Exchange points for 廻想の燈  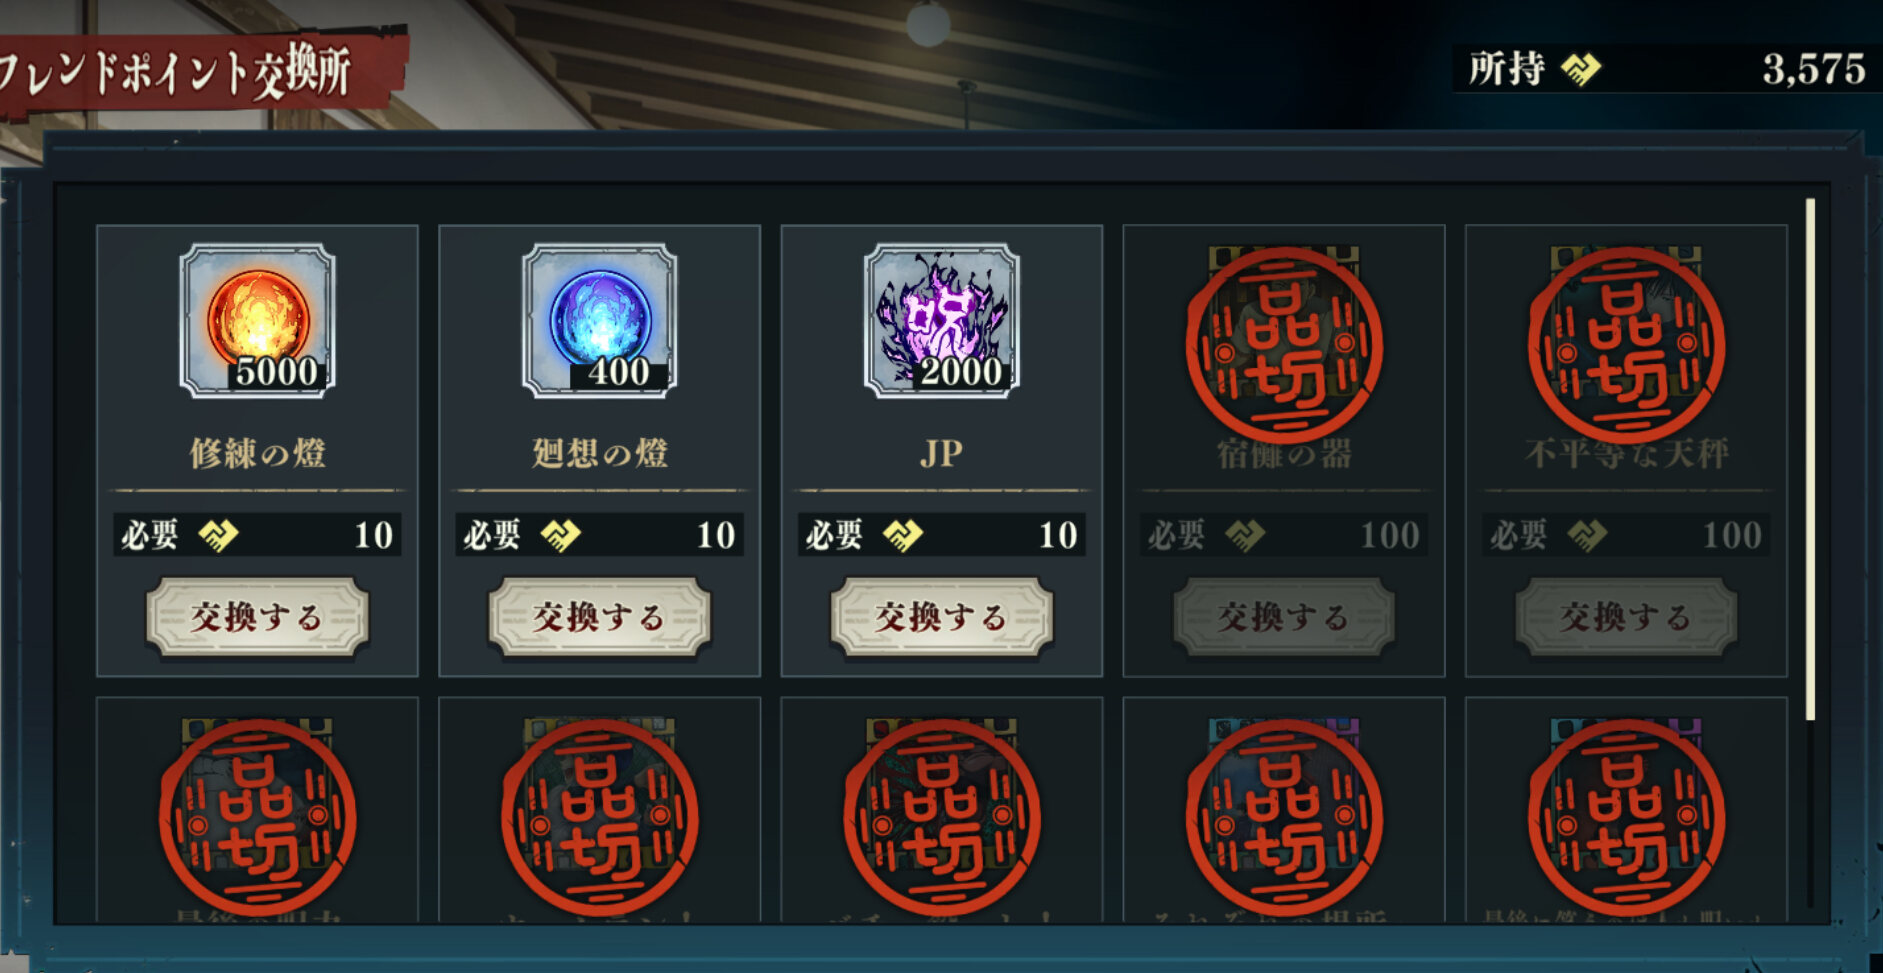pos(599,617)
